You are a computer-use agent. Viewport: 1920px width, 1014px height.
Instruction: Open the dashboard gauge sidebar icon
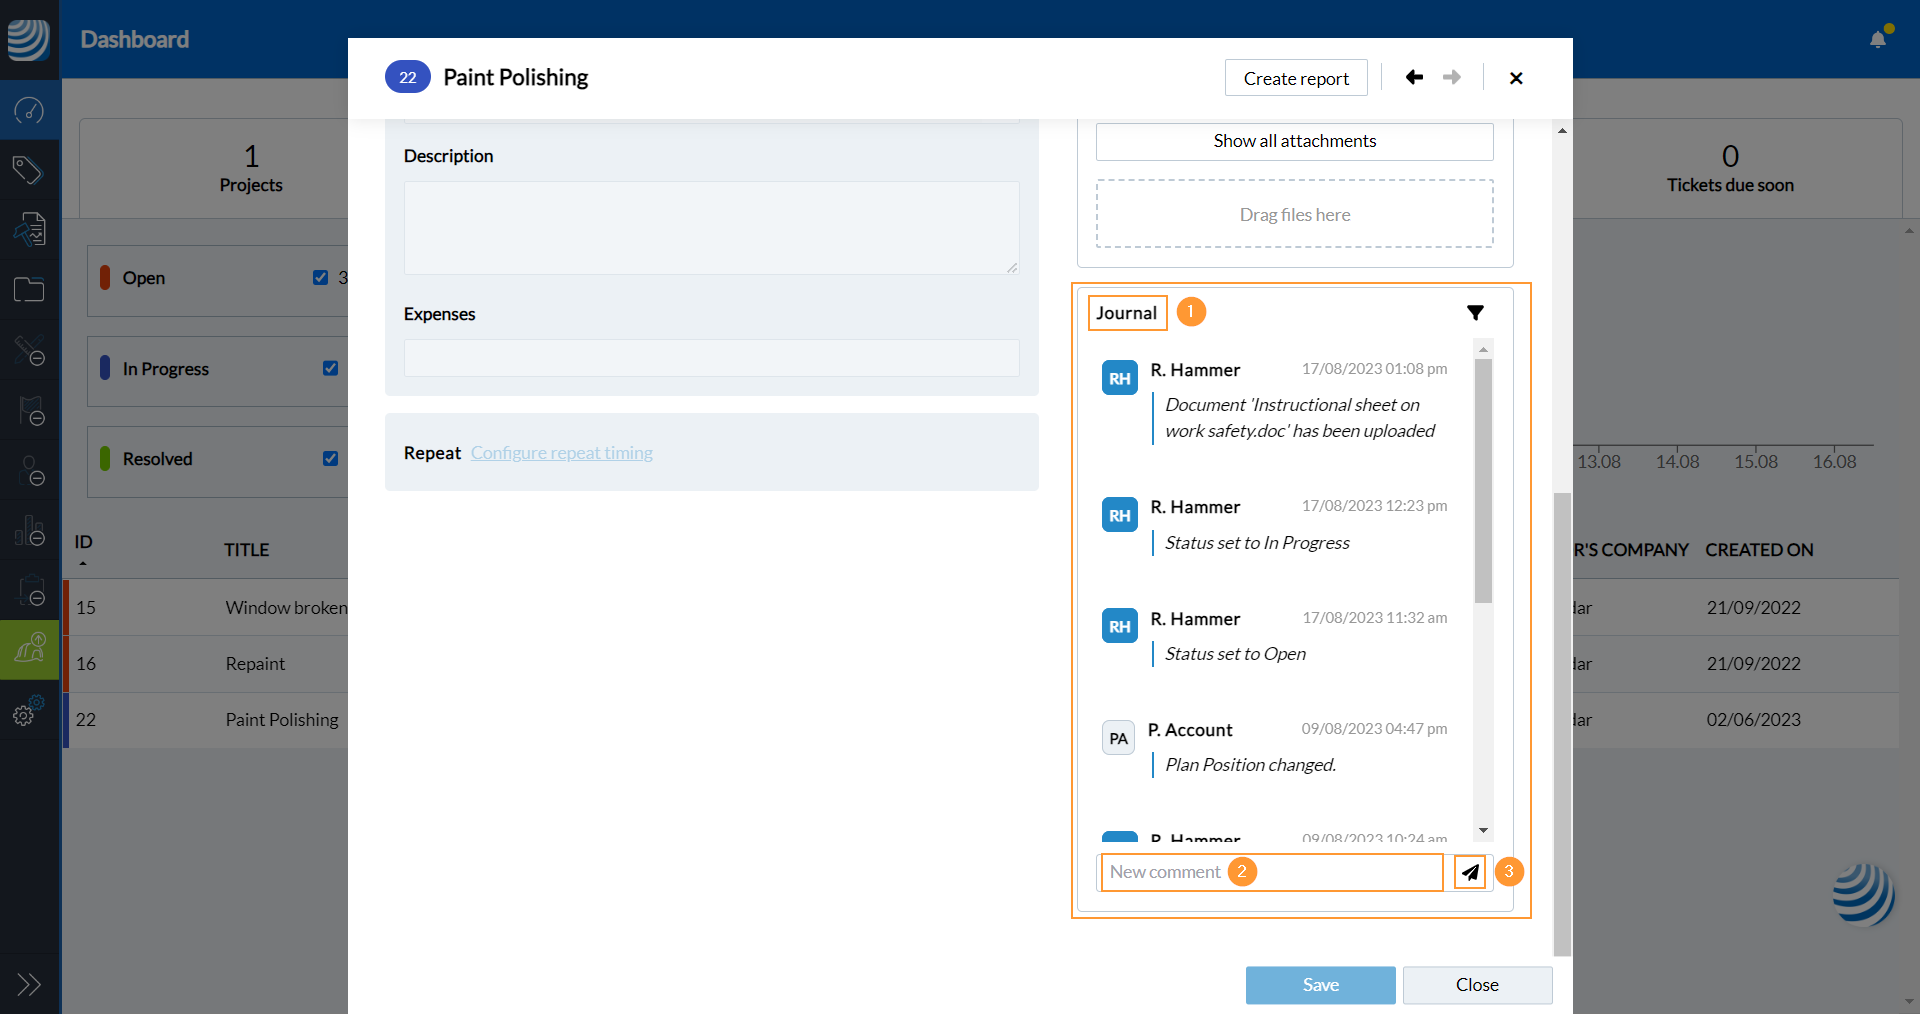point(29,110)
